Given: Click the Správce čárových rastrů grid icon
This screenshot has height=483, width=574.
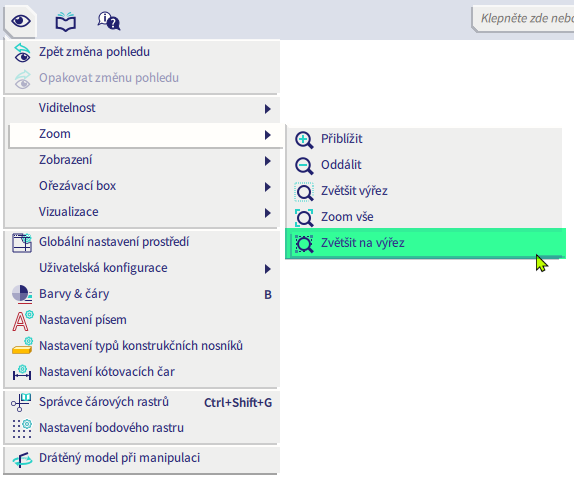Looking at the screenshot, I should (x=21, y=402).
